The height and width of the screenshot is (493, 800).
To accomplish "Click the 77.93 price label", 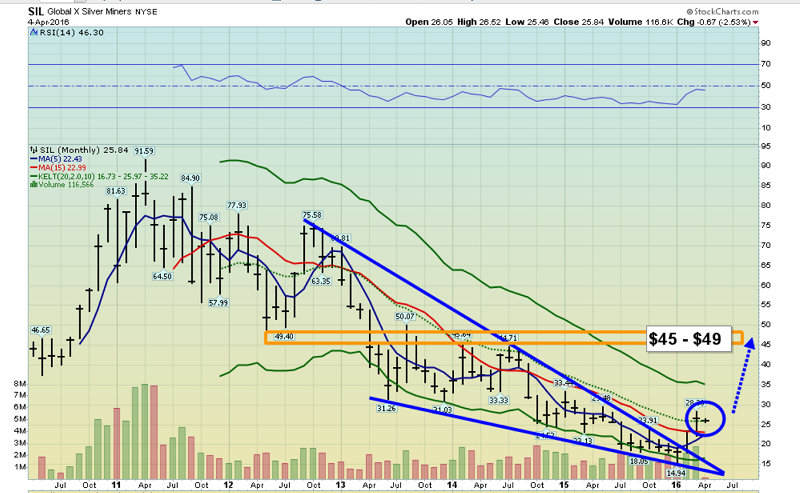I will (237, 205).
